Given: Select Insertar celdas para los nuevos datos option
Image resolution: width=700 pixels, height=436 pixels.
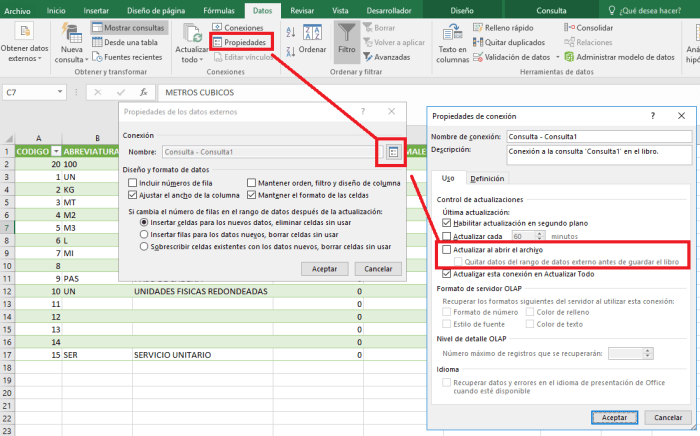Looking at the screenshot, I should pos(144,222).
